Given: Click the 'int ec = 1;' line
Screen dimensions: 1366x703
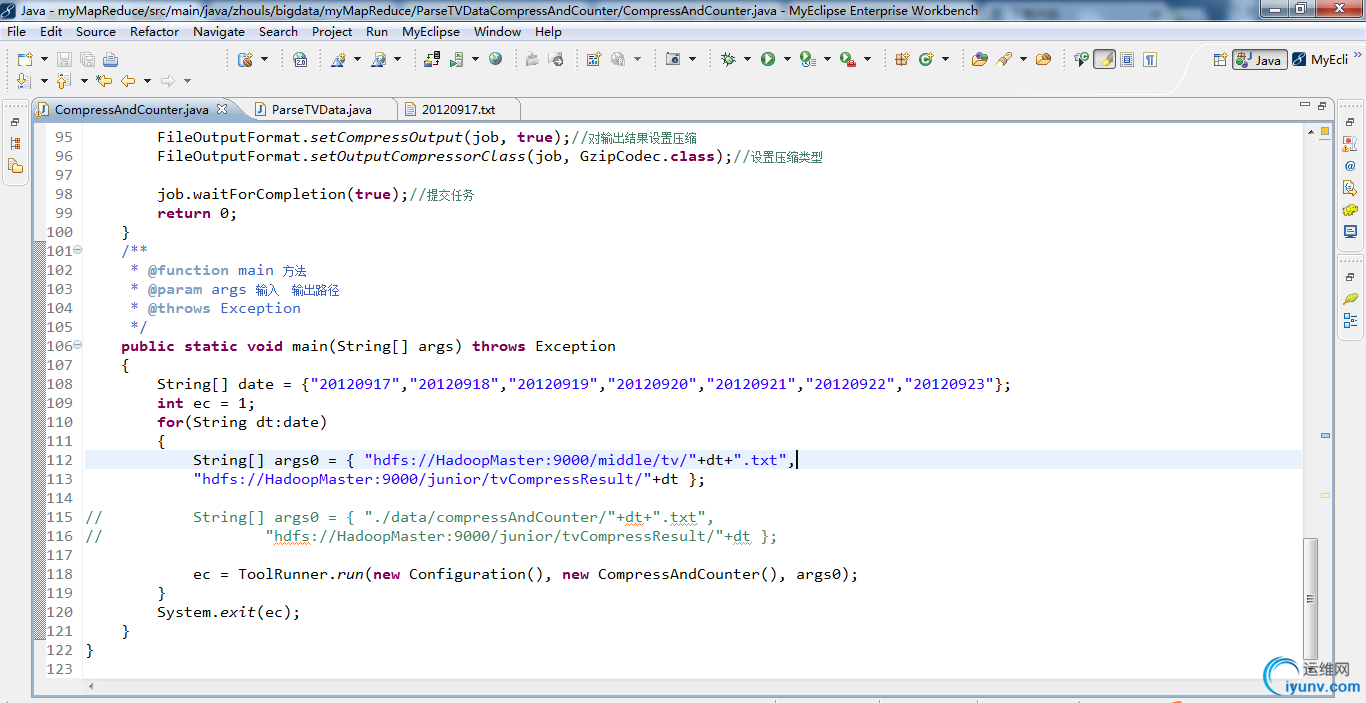Looking at the screenshot, I should click(x=206, y=403).
